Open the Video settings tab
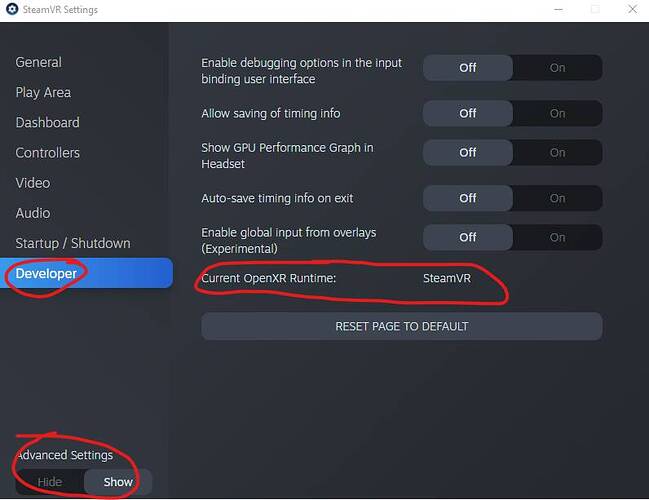This screenshot has width=649, height=500. click(33, 183)
